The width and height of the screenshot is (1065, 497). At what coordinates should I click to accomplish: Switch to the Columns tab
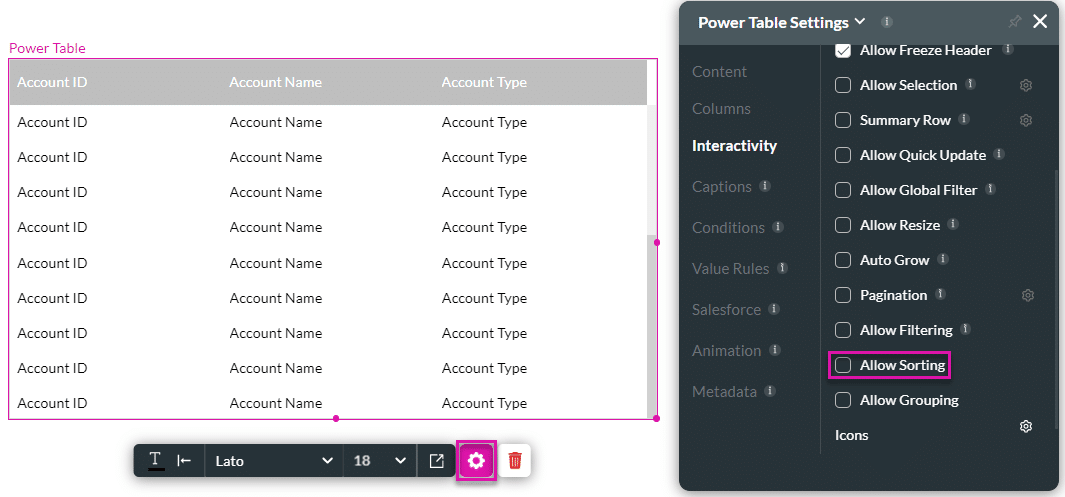point(721,109)
